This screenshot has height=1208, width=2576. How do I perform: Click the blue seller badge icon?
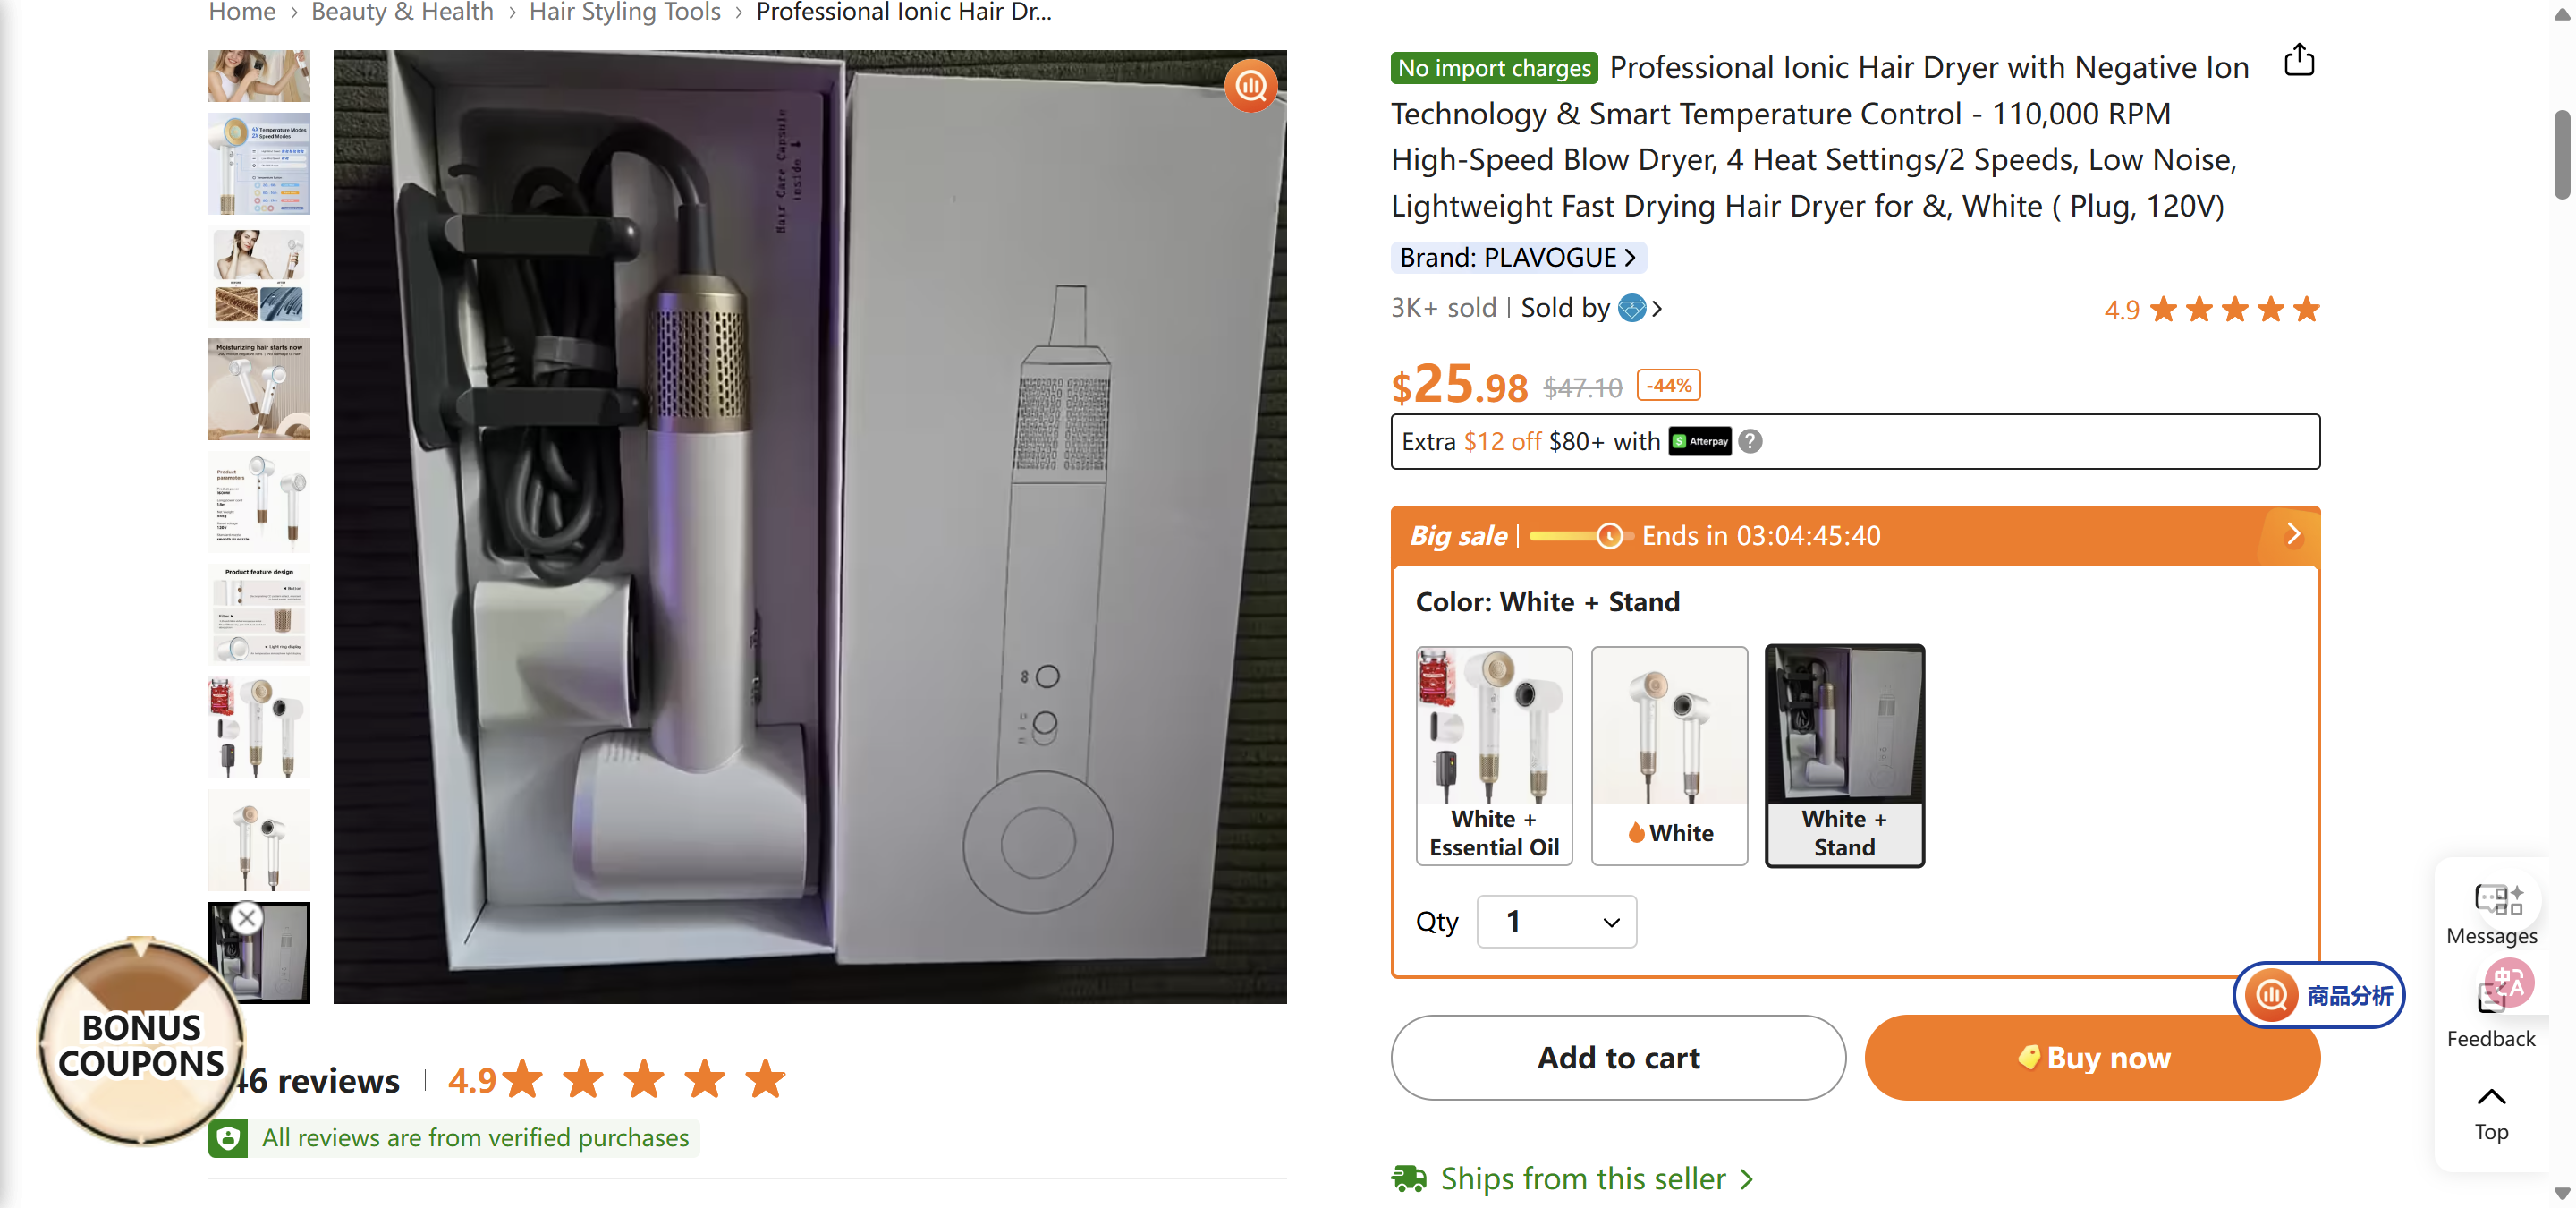tap(1631, 308)
